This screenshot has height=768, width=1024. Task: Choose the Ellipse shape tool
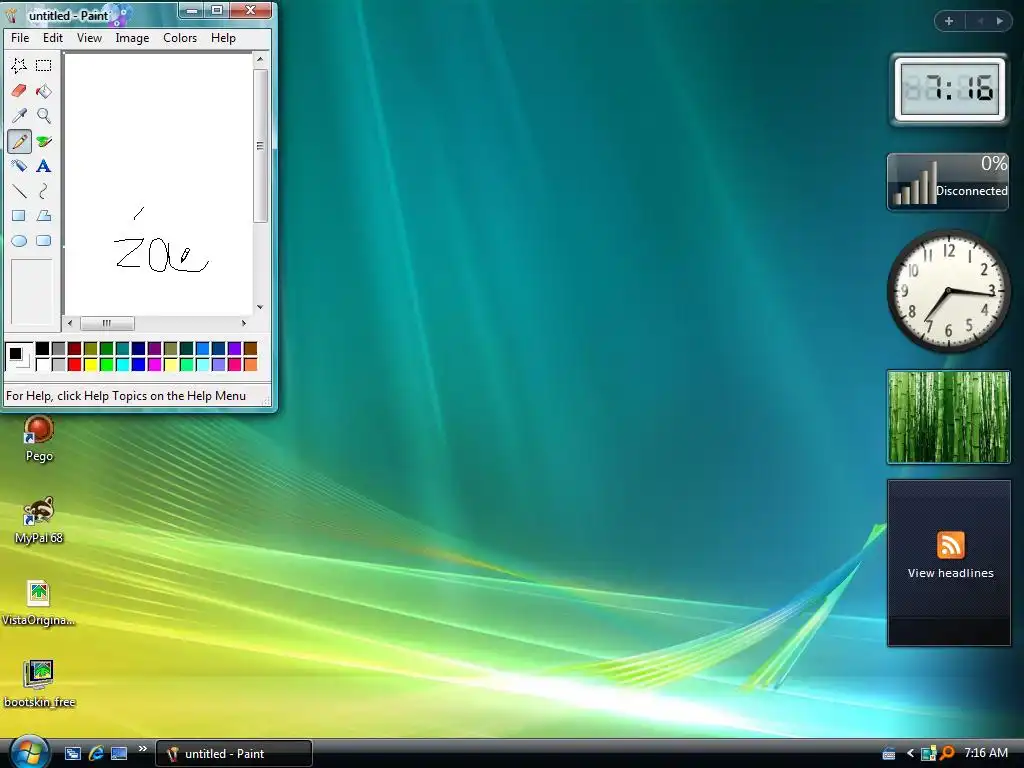pyautogui.click(x=19, y=240)
